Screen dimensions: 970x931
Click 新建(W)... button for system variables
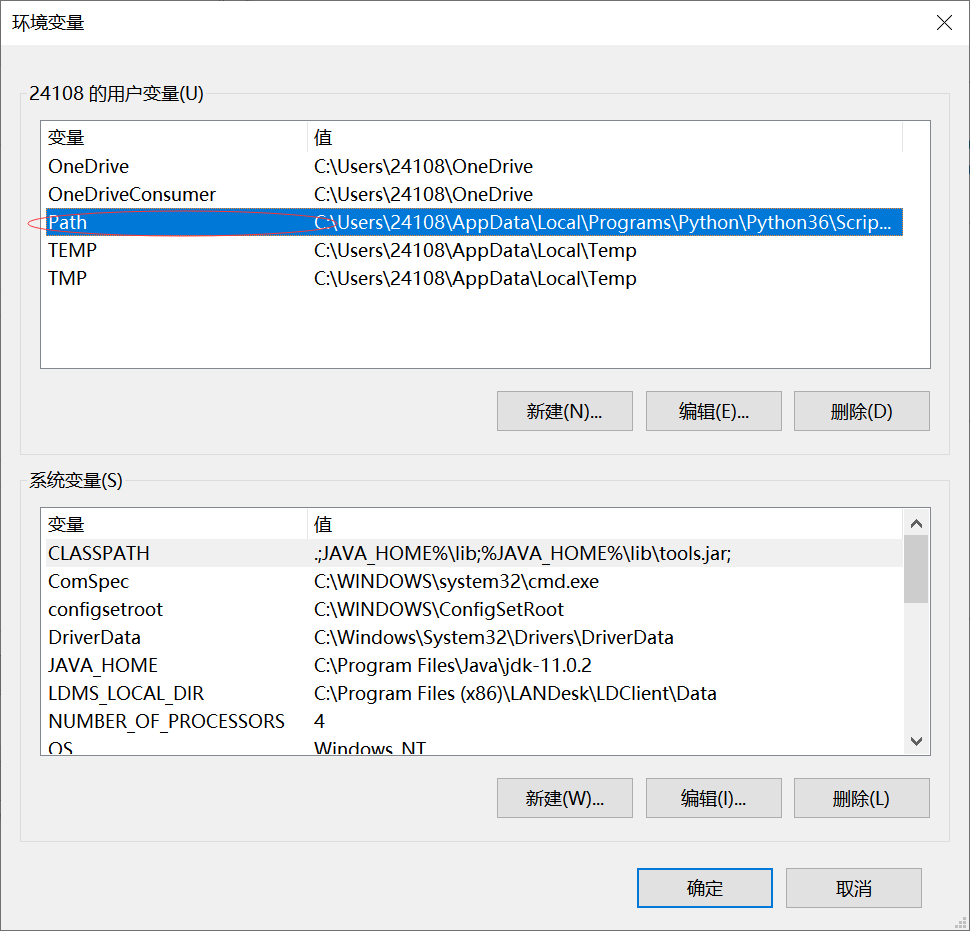564,798
